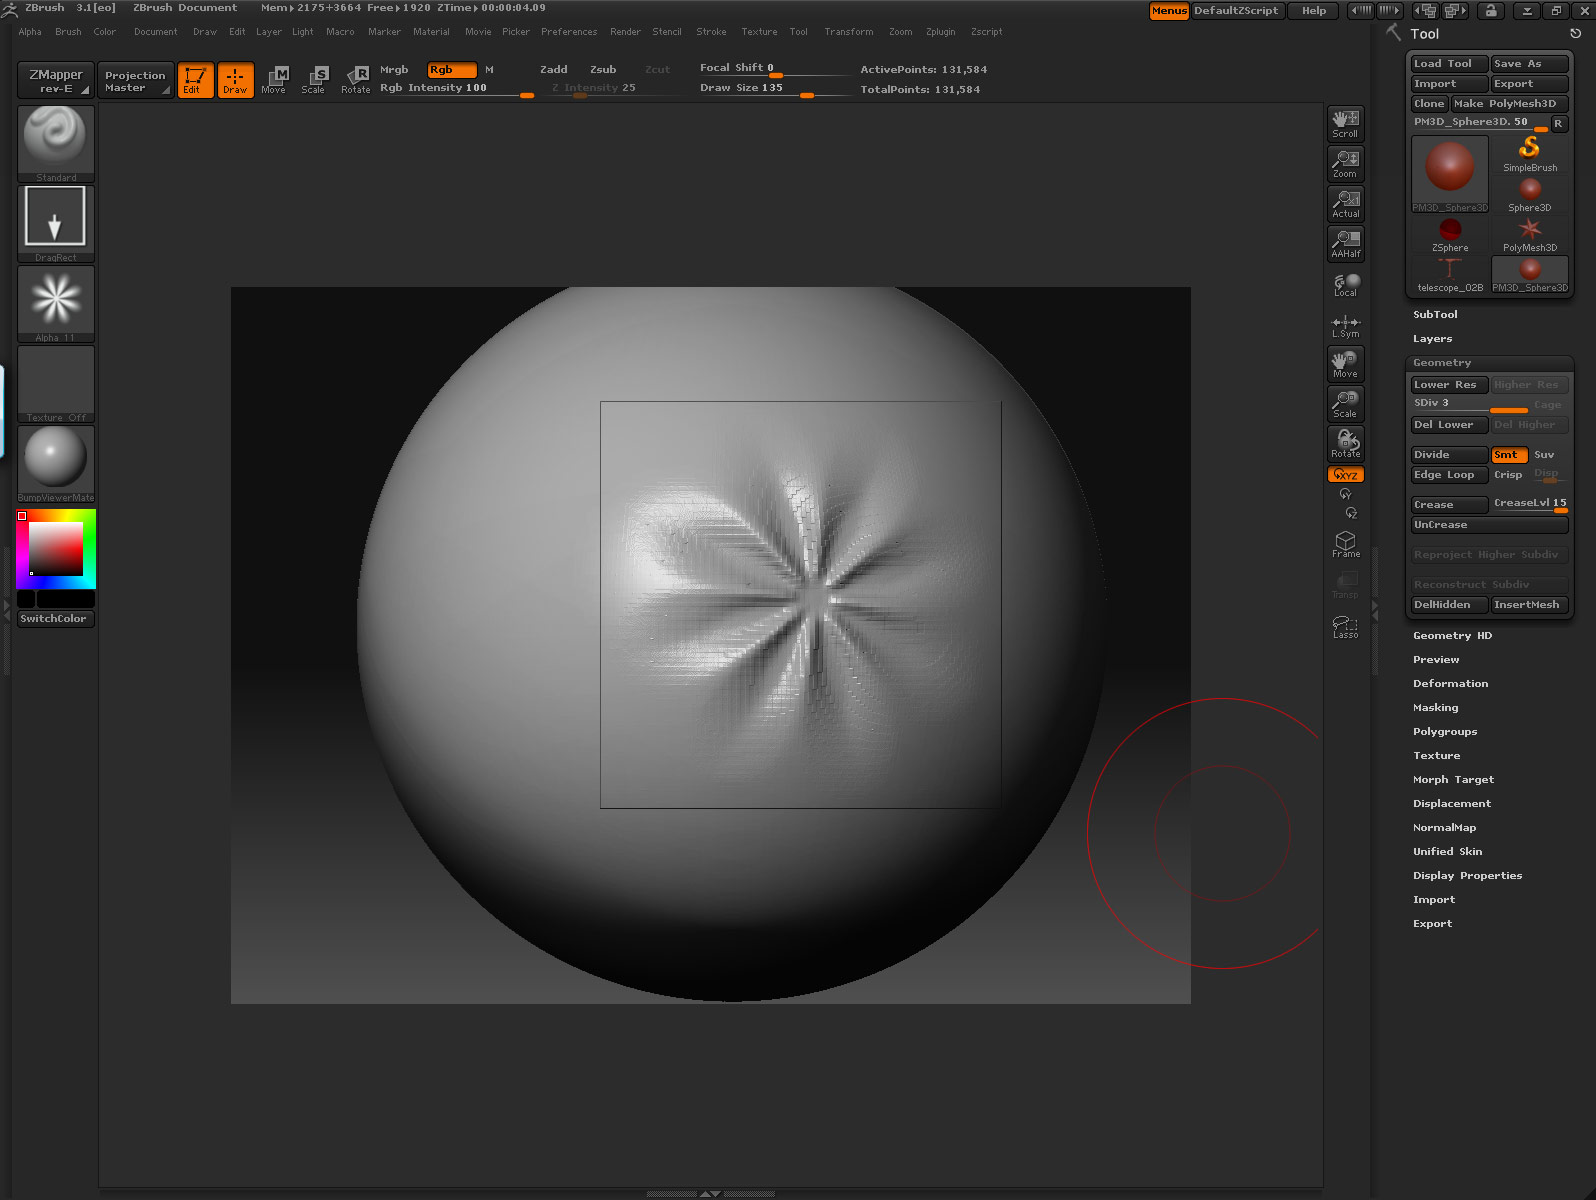Screen dimensions: 1596x1200
Task: Click the Divide button
Action: [1448, 455]
